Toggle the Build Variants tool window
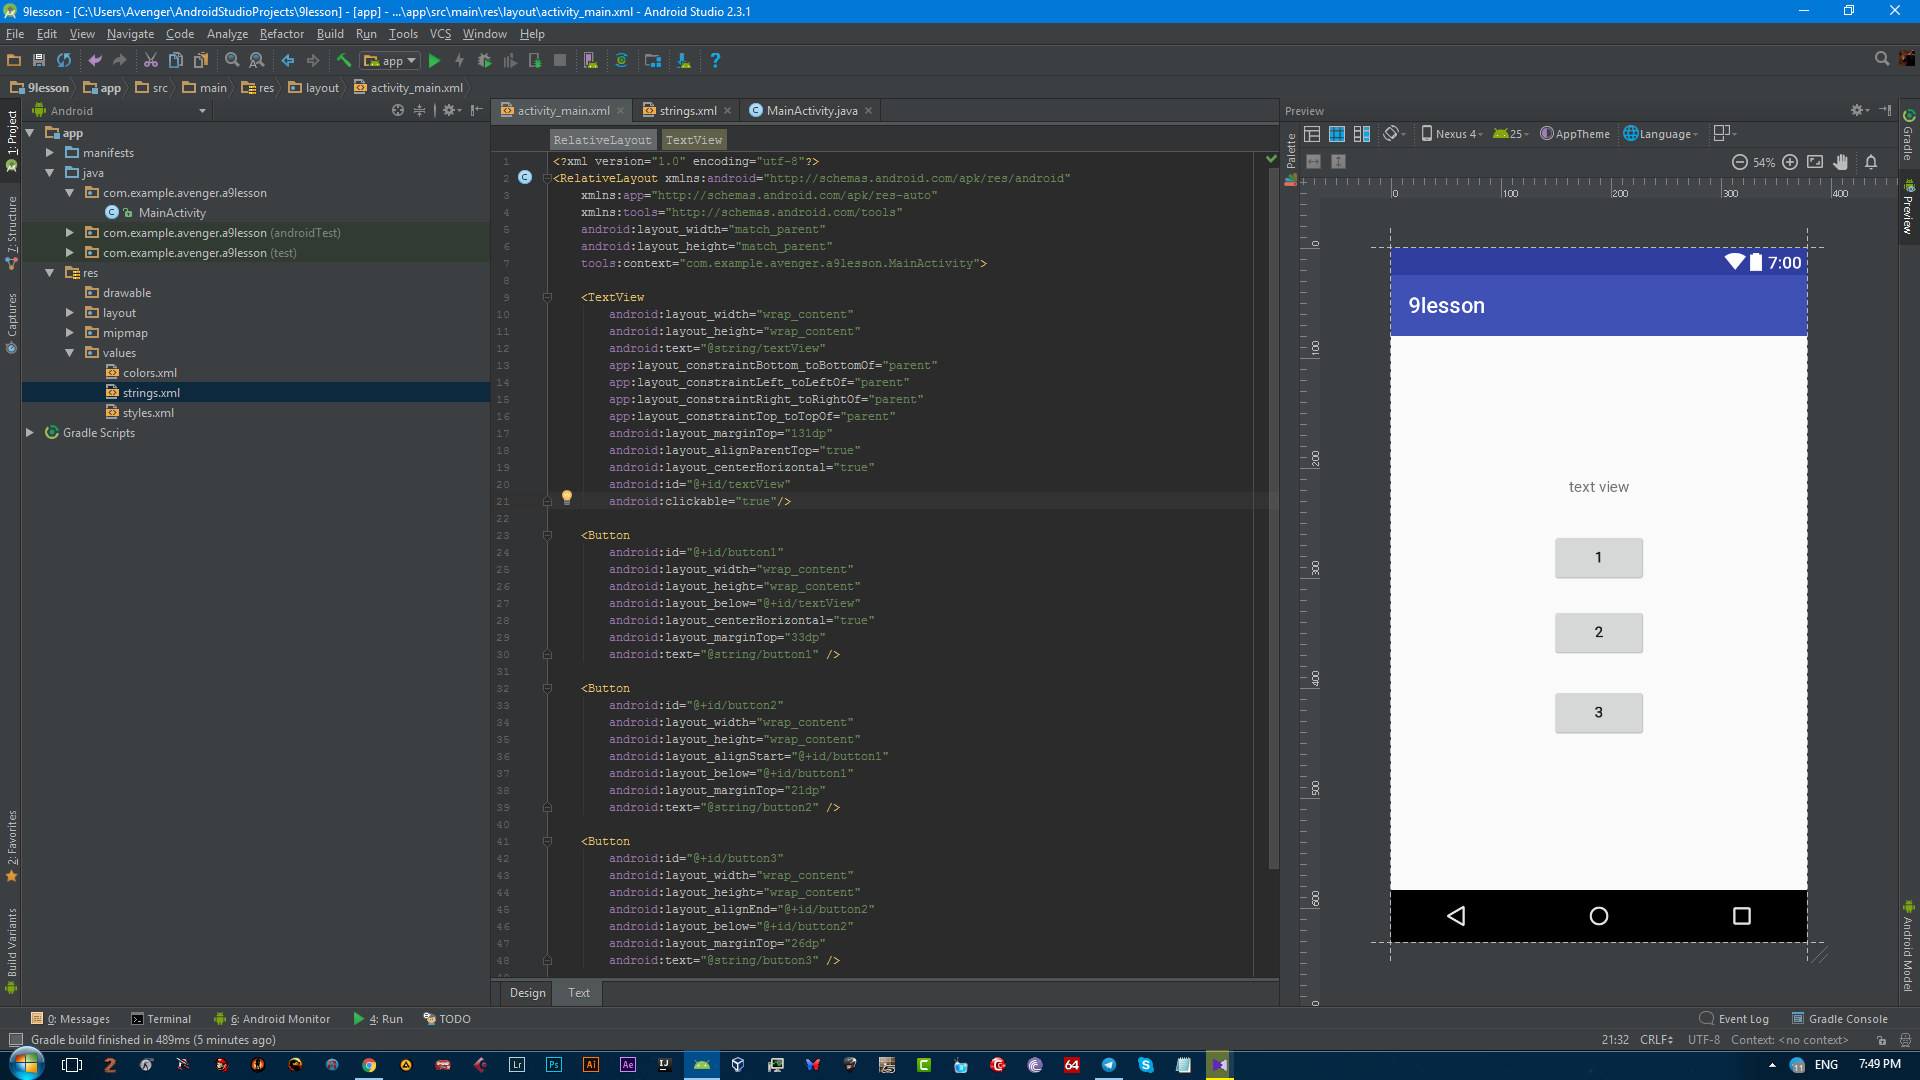This screenshot has width=1920, height=1080. tap(11, 950)
